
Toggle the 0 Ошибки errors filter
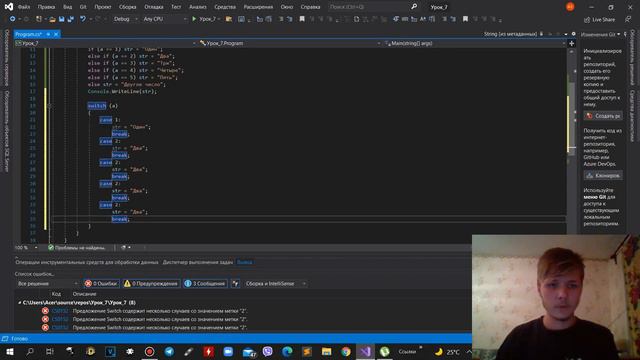(101, 283)
